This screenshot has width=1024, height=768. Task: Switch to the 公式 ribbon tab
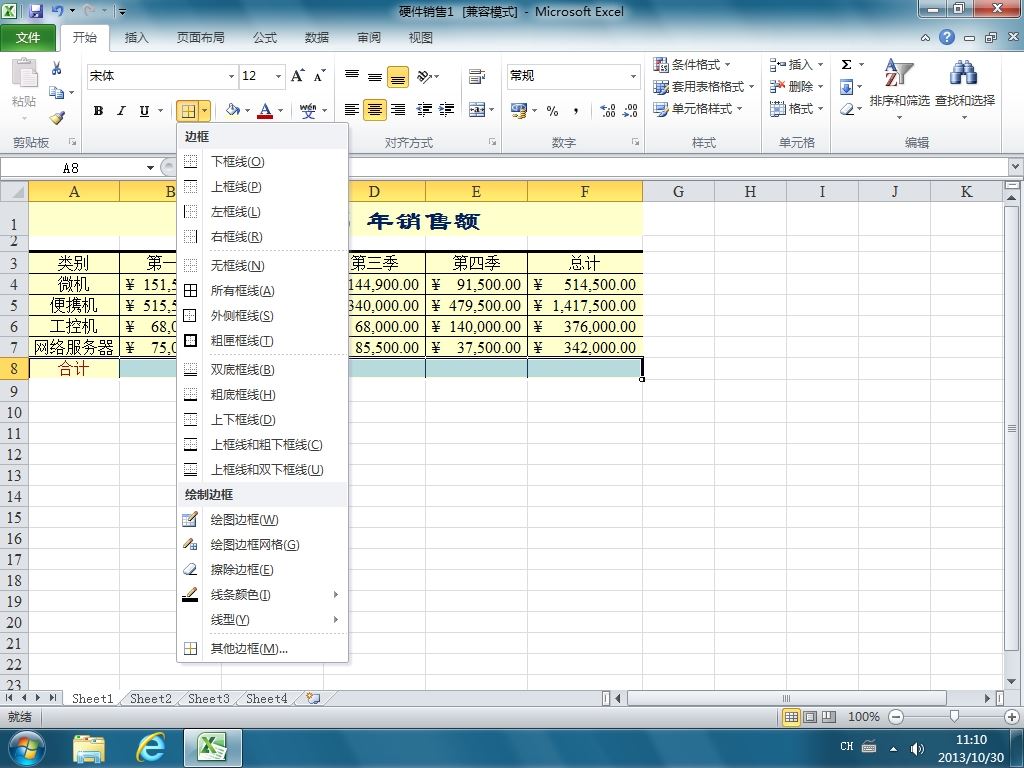pyautogui.click(x=264, y=37)
